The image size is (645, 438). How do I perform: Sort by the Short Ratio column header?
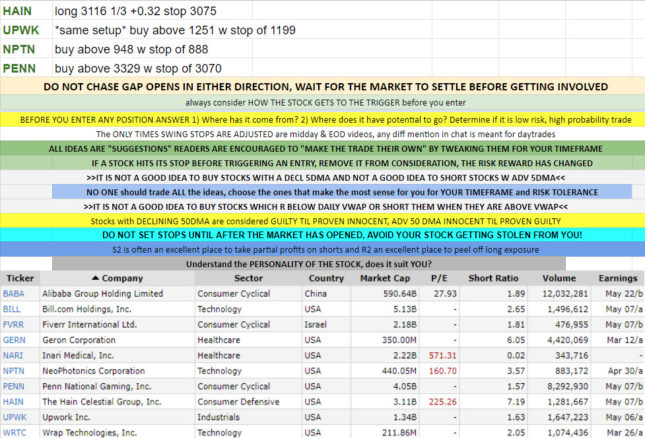(x=493, y=278)
